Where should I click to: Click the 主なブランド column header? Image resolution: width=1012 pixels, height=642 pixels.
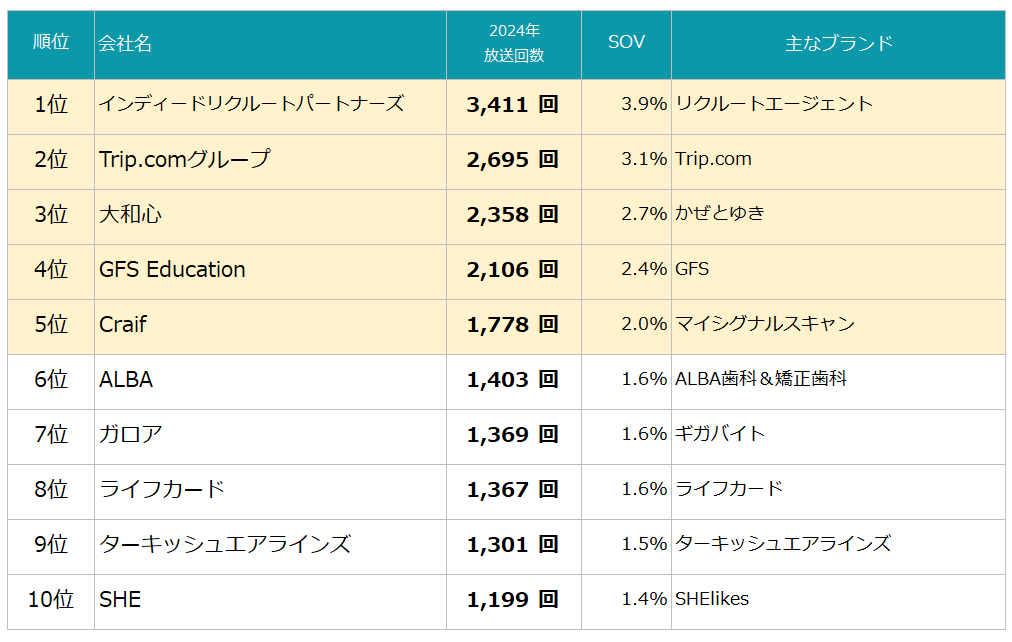[x=838, y=43]
